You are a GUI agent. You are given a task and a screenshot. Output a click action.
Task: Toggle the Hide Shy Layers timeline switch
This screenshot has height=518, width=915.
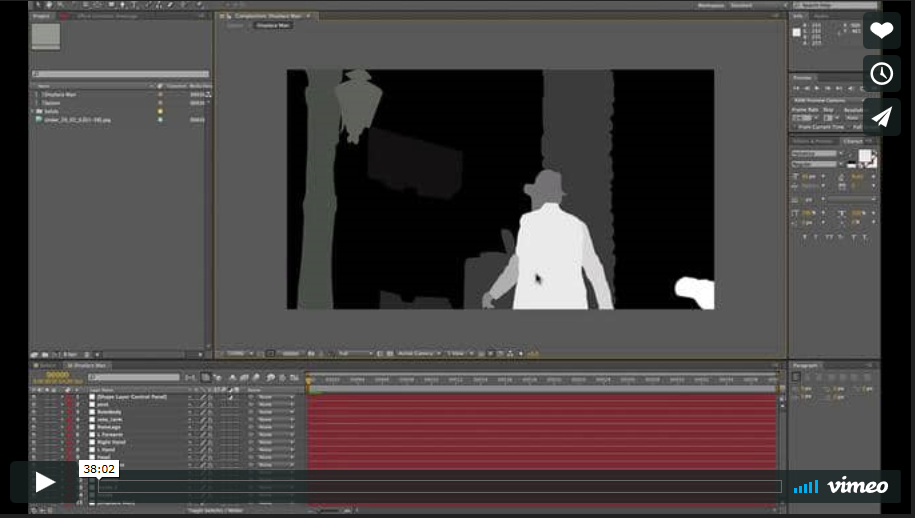(232, 377)
